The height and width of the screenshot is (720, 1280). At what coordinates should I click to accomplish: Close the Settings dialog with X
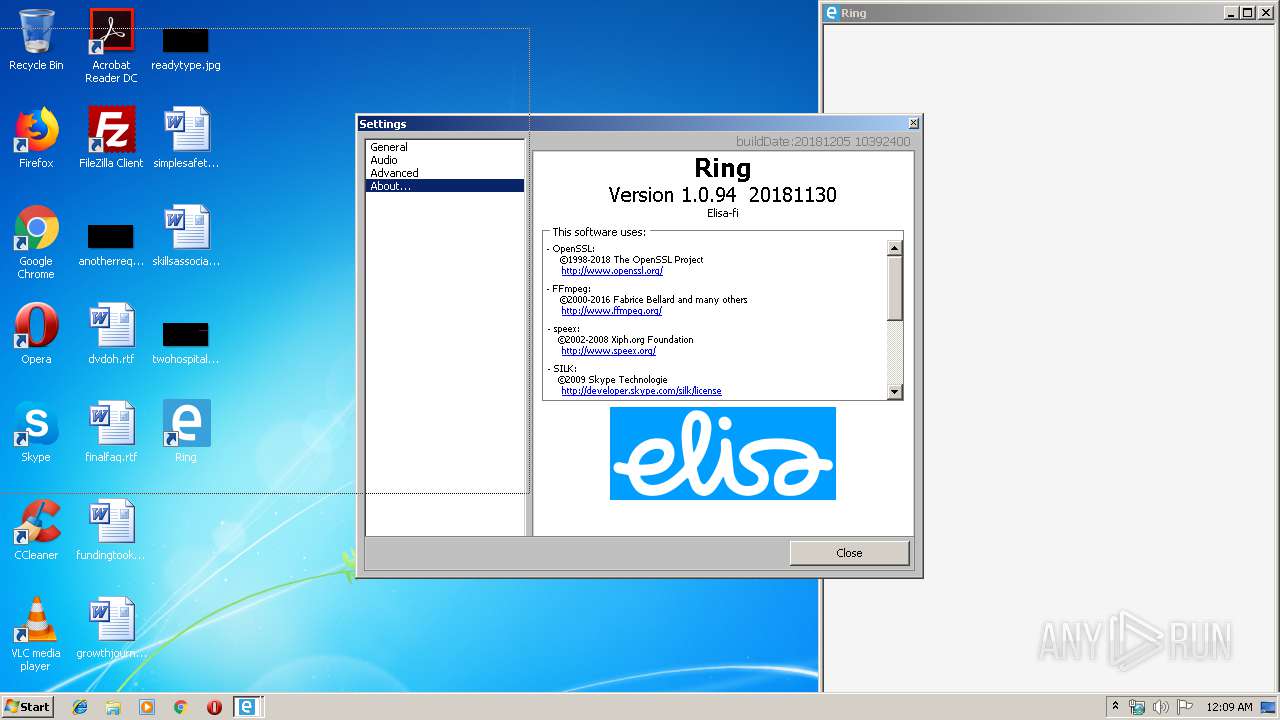(913, 123)
